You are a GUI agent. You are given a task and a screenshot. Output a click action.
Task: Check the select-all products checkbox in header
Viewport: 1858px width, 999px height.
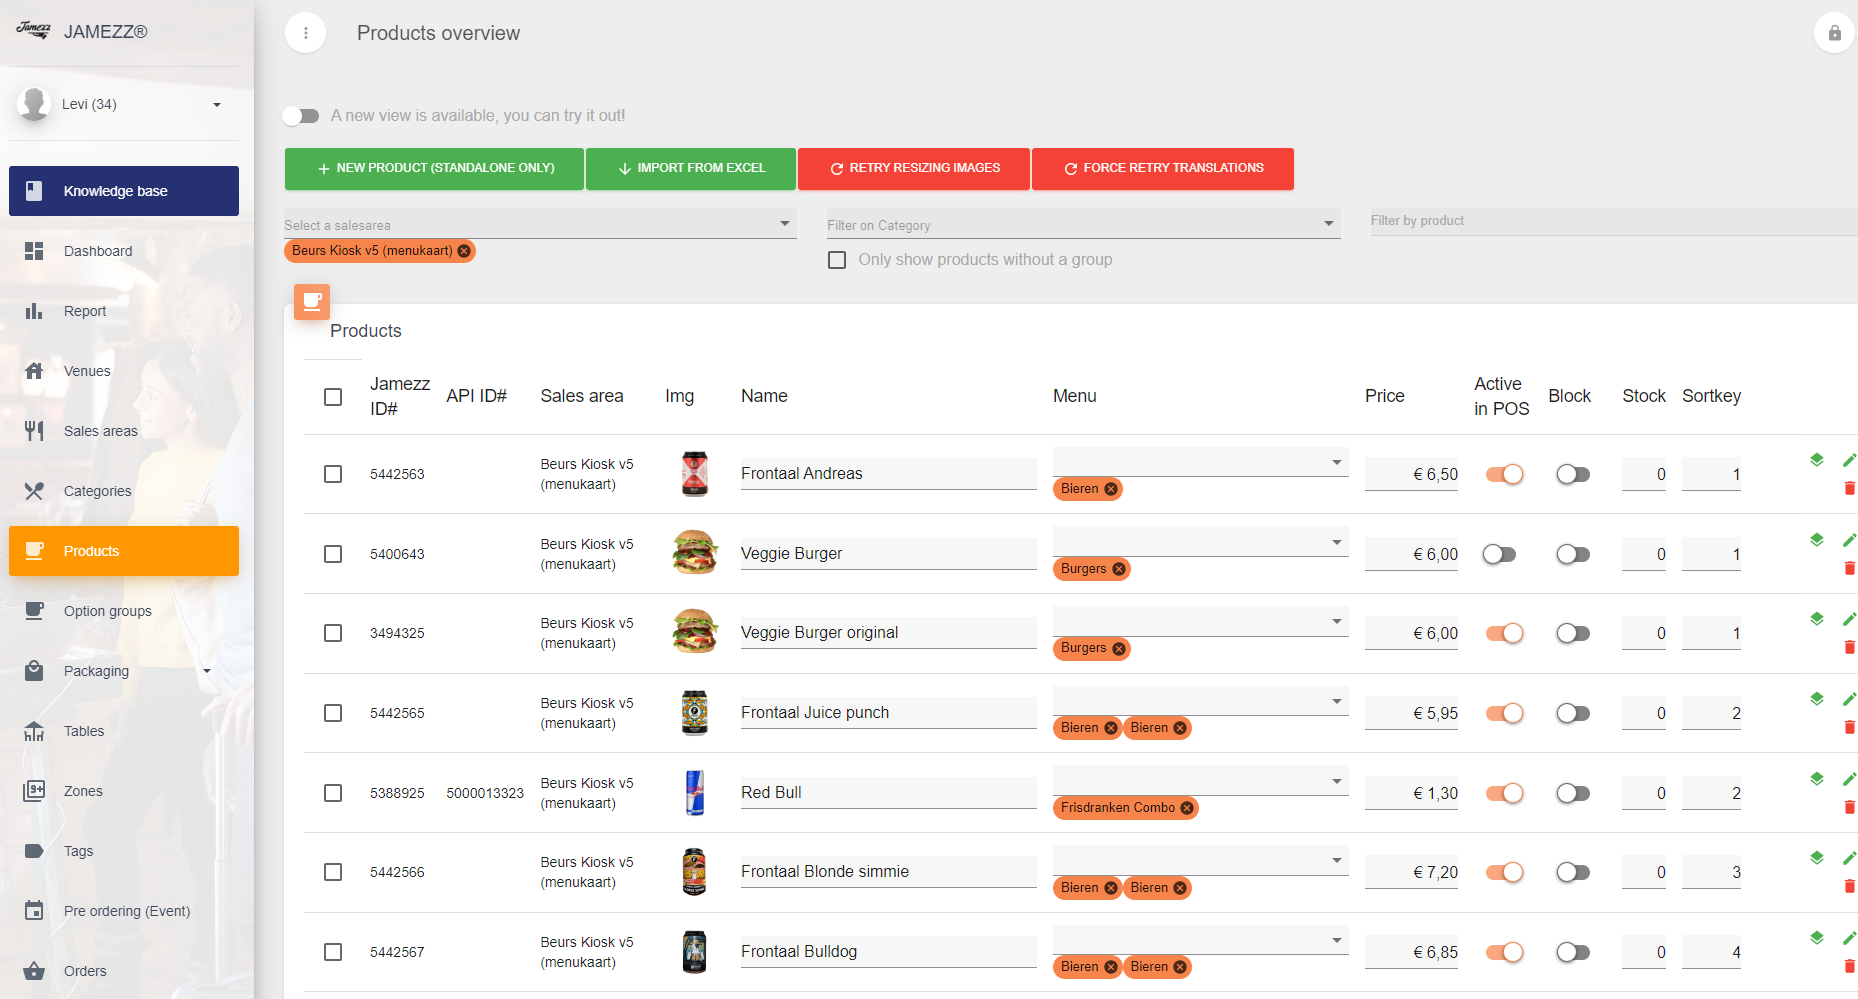pos(333,397)
